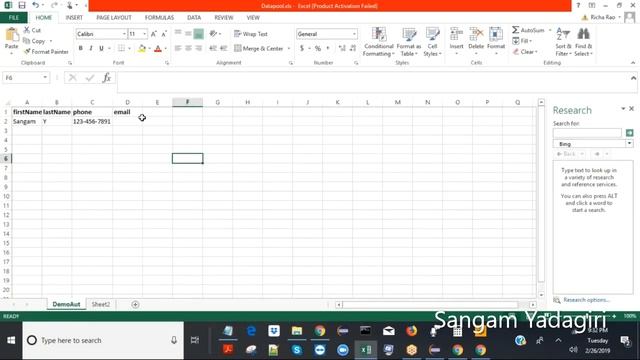This screenshot has width=640, height=360.
Task: Open Find & Select binoculars menu
Action: (x=583, y=42)
